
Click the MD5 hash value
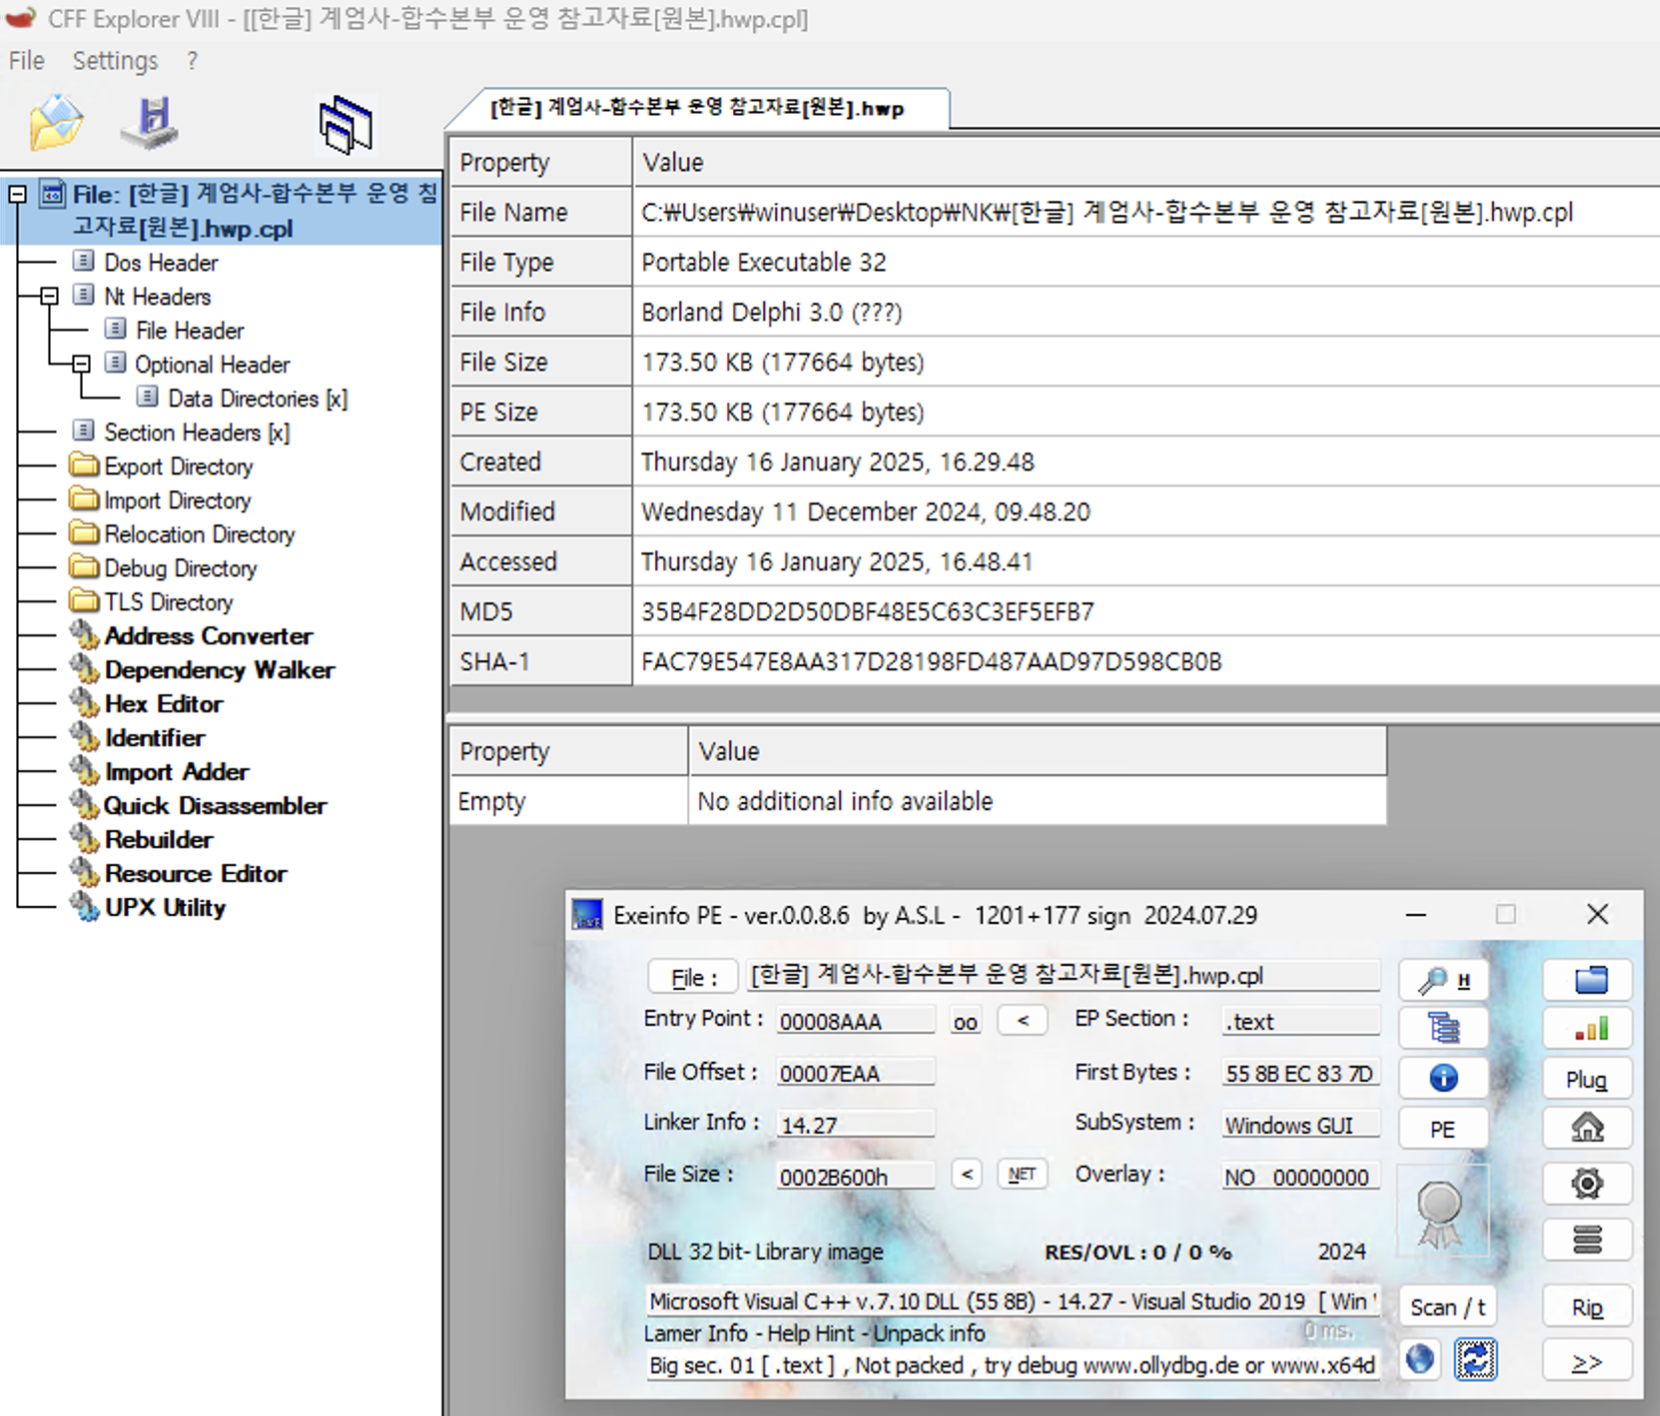coord(868,611)
